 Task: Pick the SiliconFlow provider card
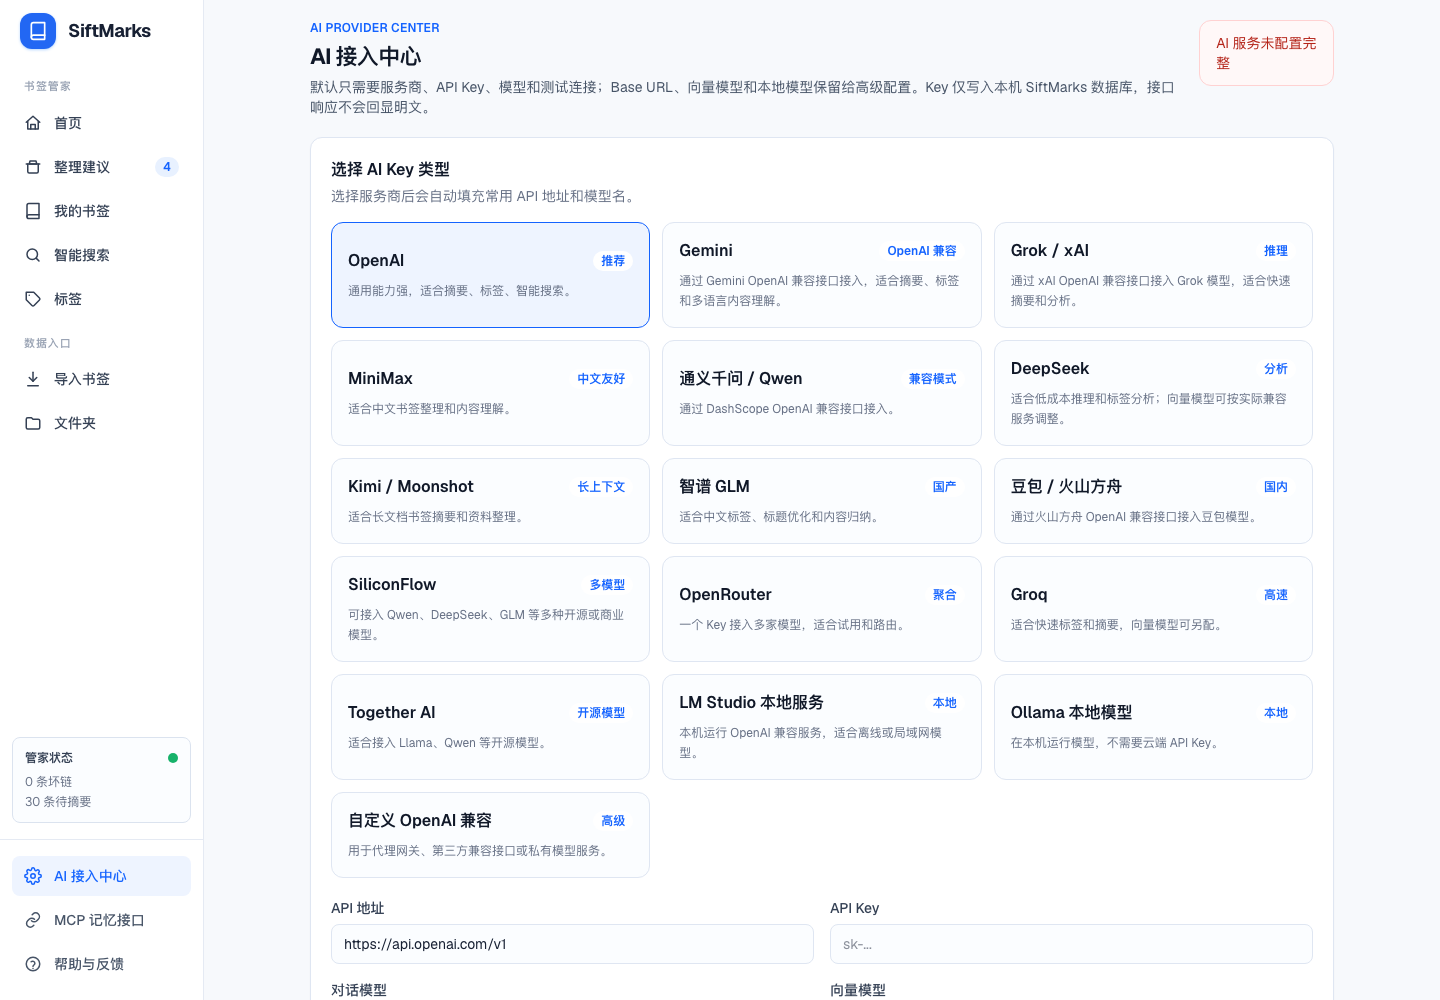490,609
